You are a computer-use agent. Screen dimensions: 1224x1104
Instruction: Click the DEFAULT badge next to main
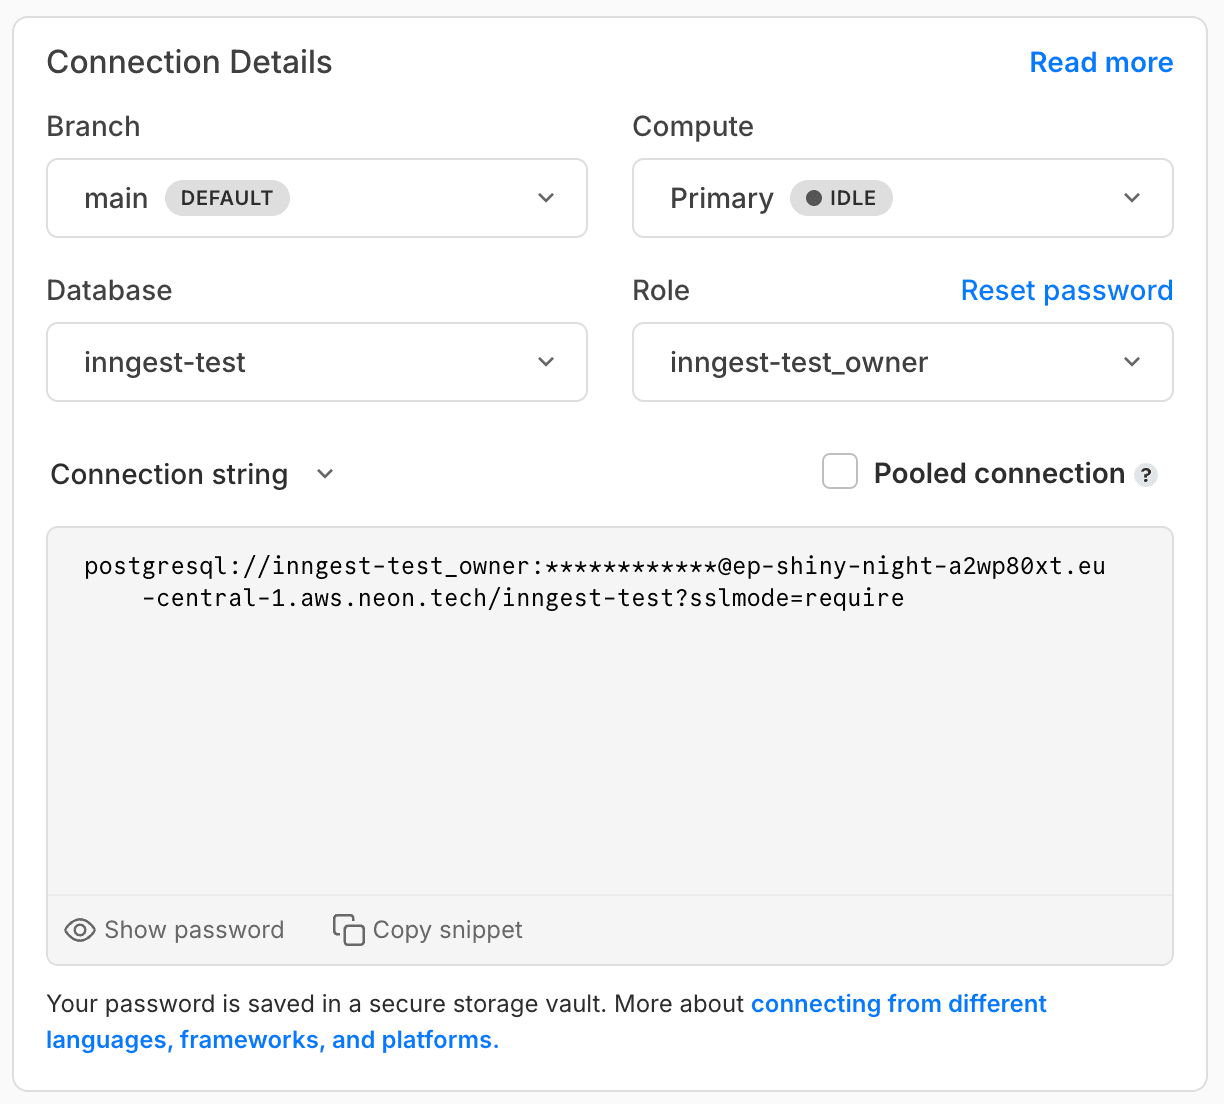point(227,198)
